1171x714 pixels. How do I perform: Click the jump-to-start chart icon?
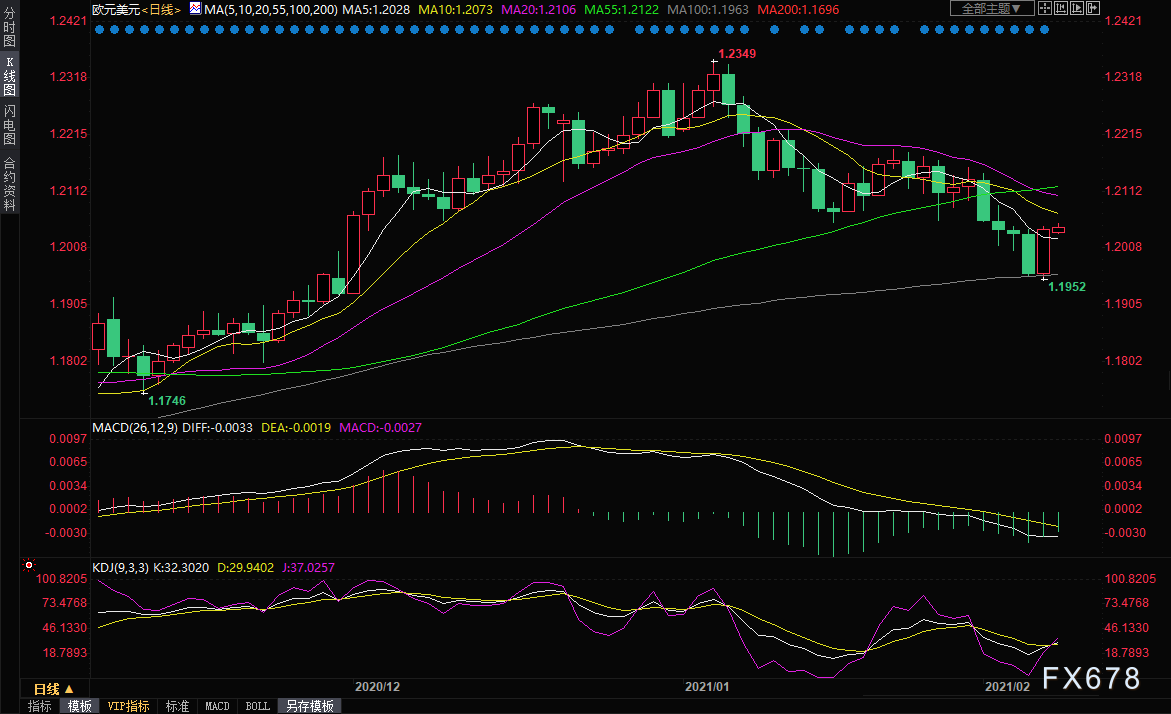[1060, 8]
